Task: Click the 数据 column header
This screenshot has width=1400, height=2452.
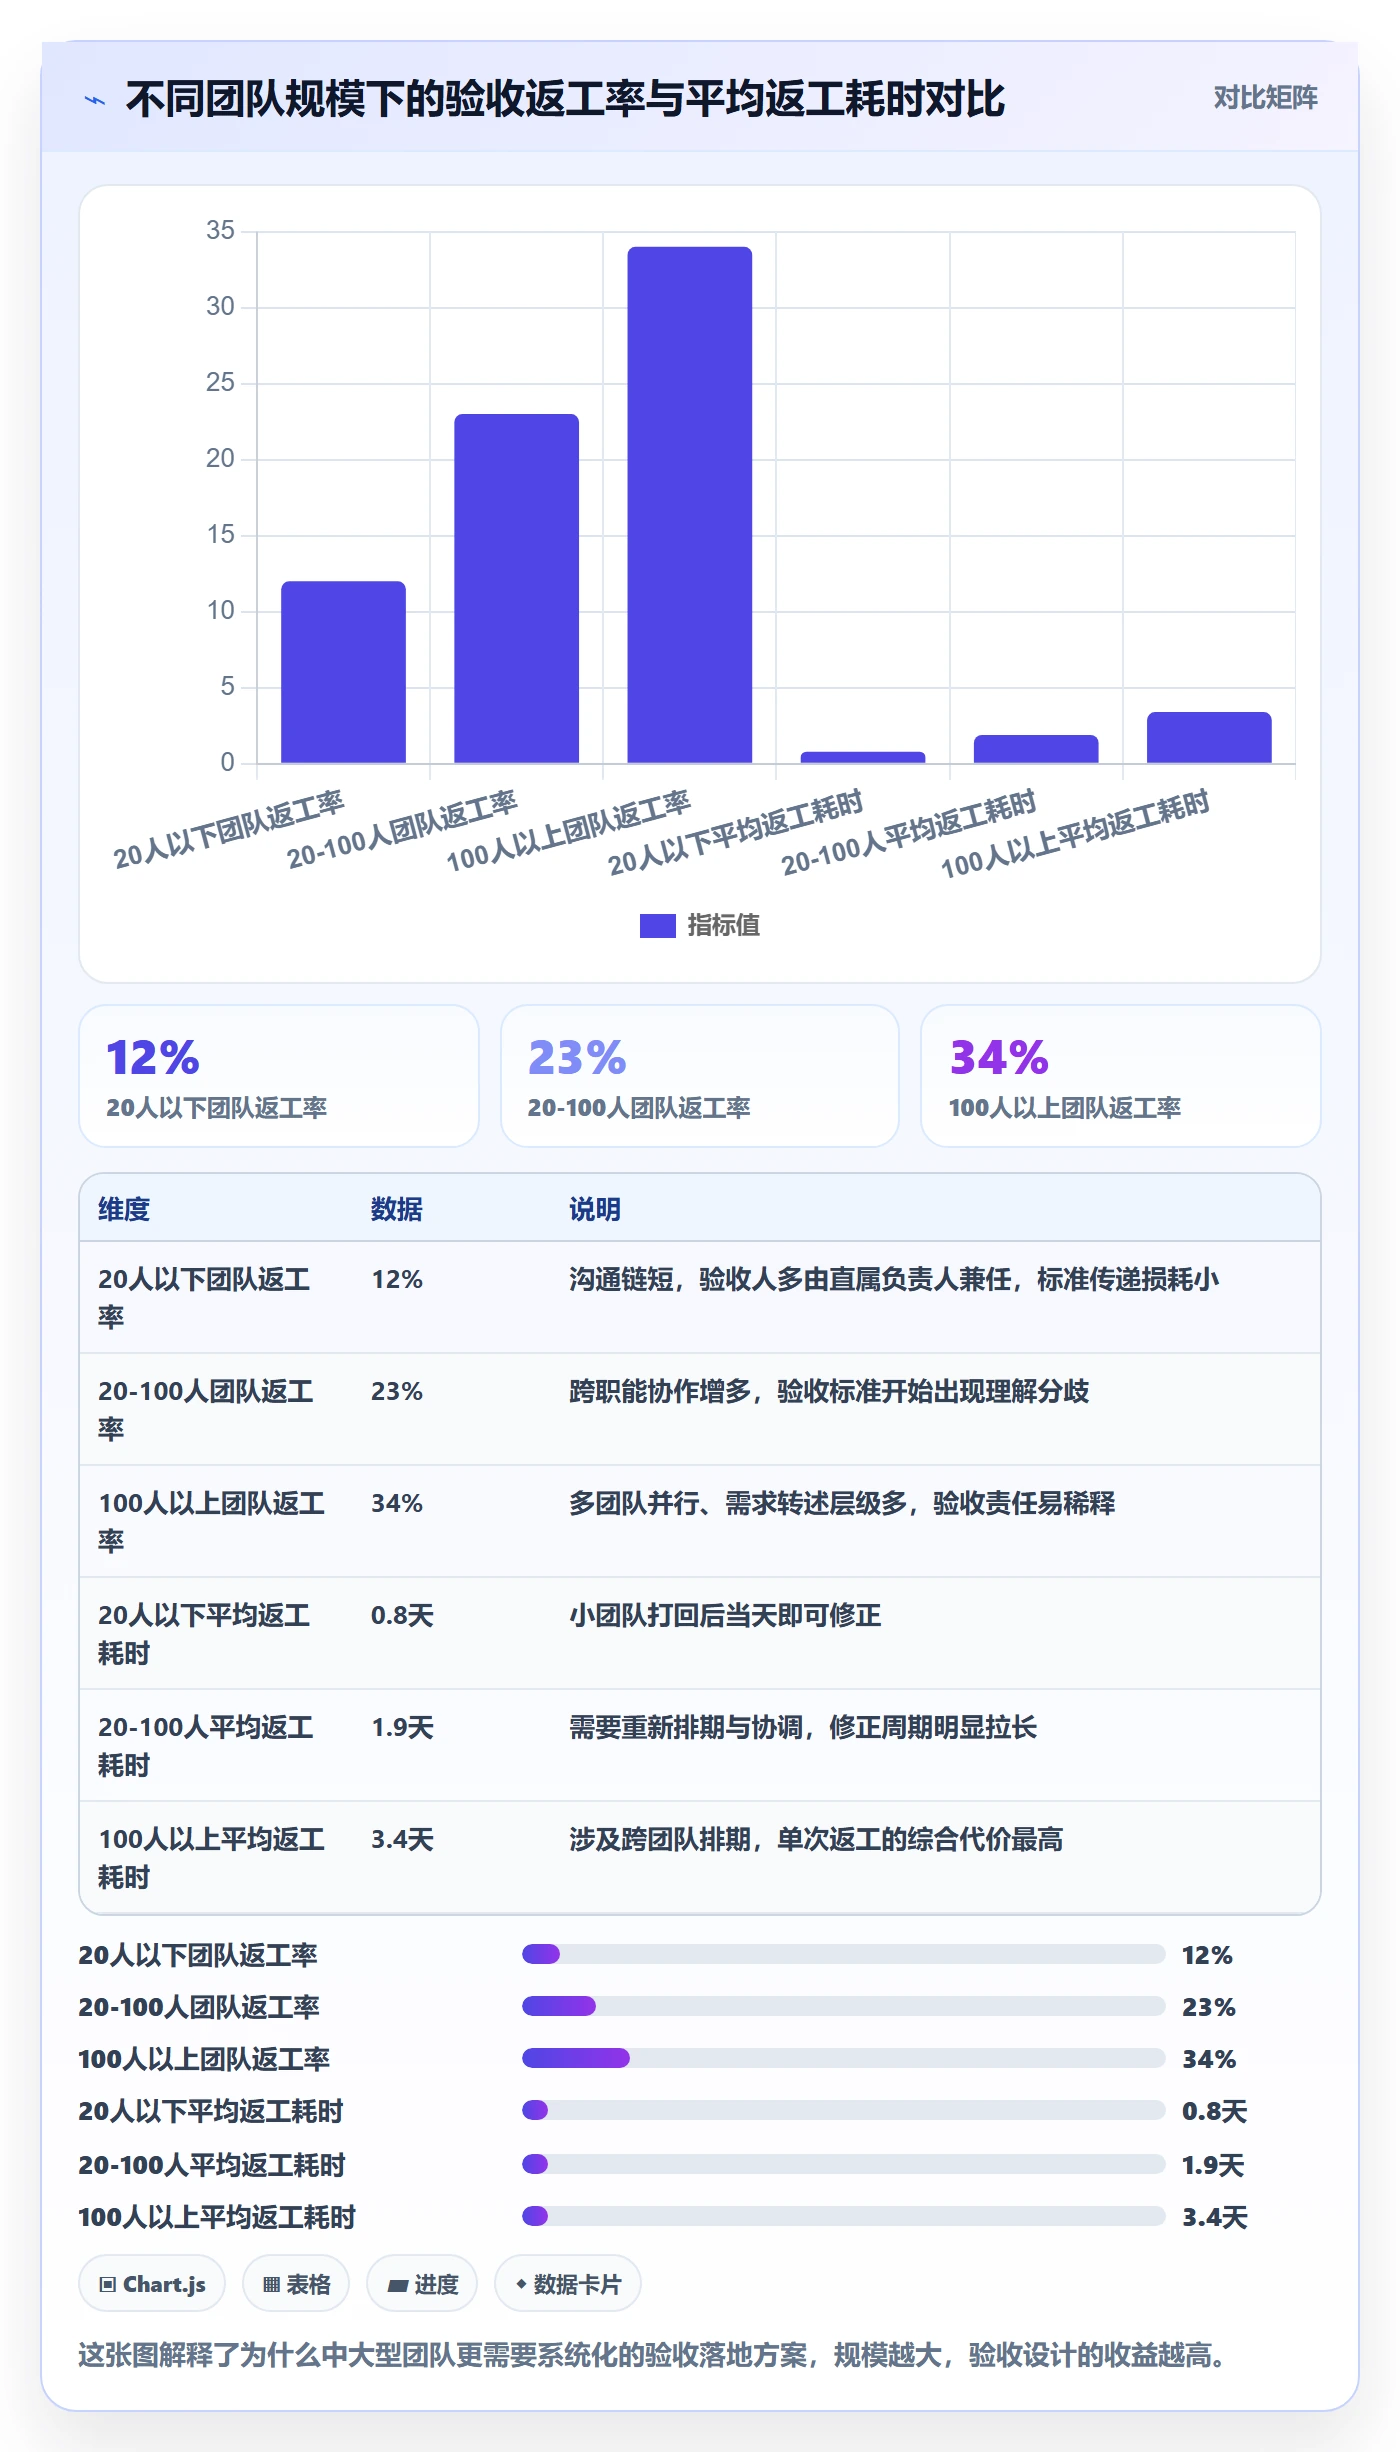Action: click(397, 1209)
